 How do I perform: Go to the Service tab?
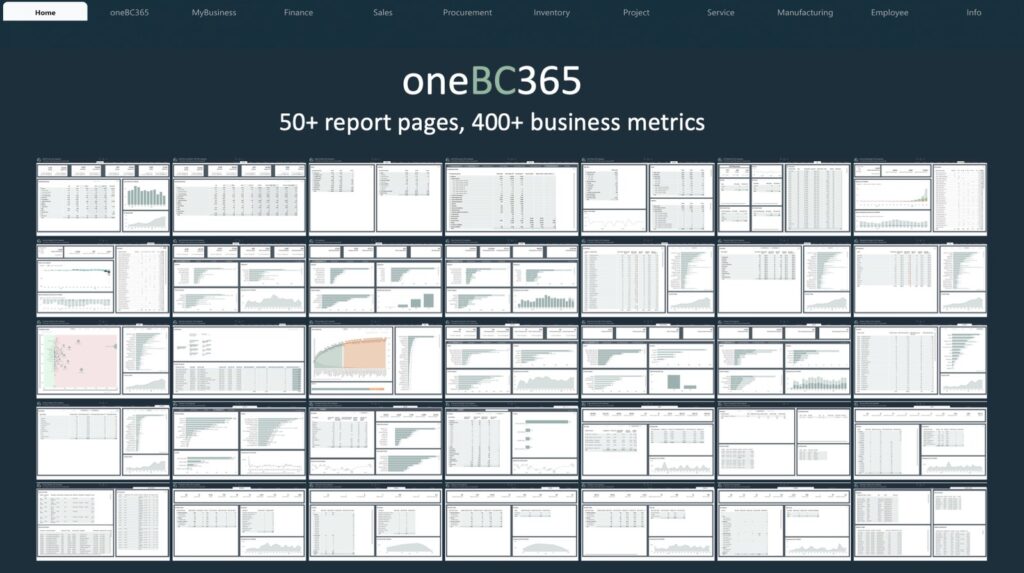pos(720,12)
